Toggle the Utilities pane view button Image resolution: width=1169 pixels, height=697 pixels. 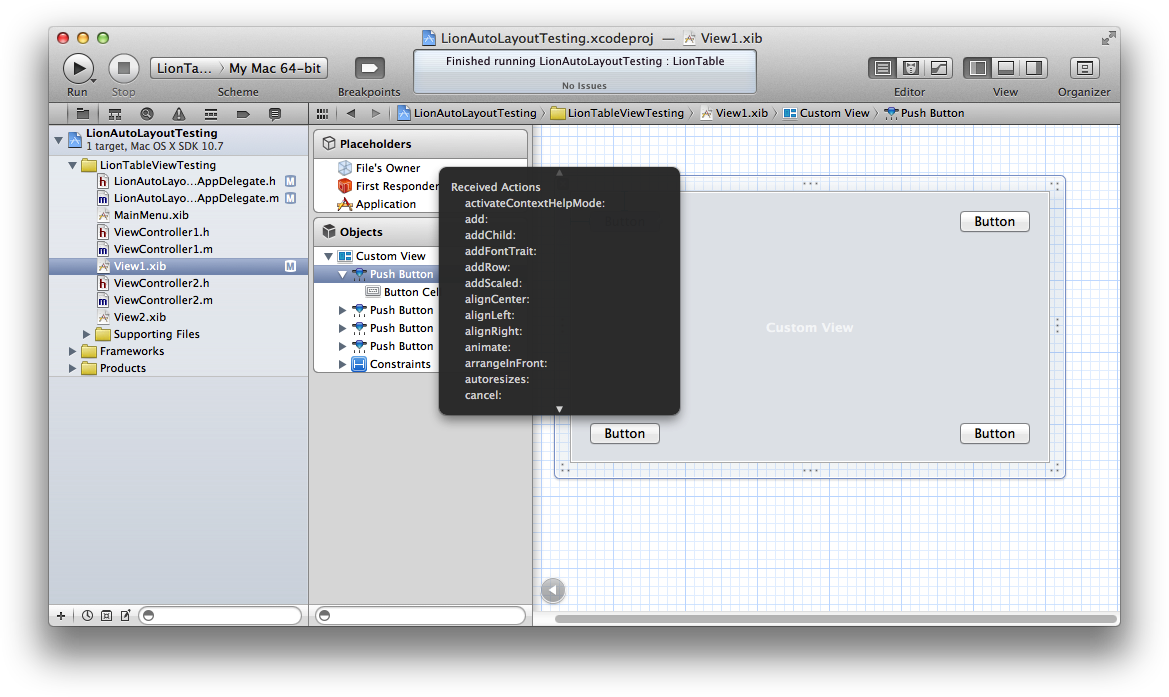(1033, 69)
